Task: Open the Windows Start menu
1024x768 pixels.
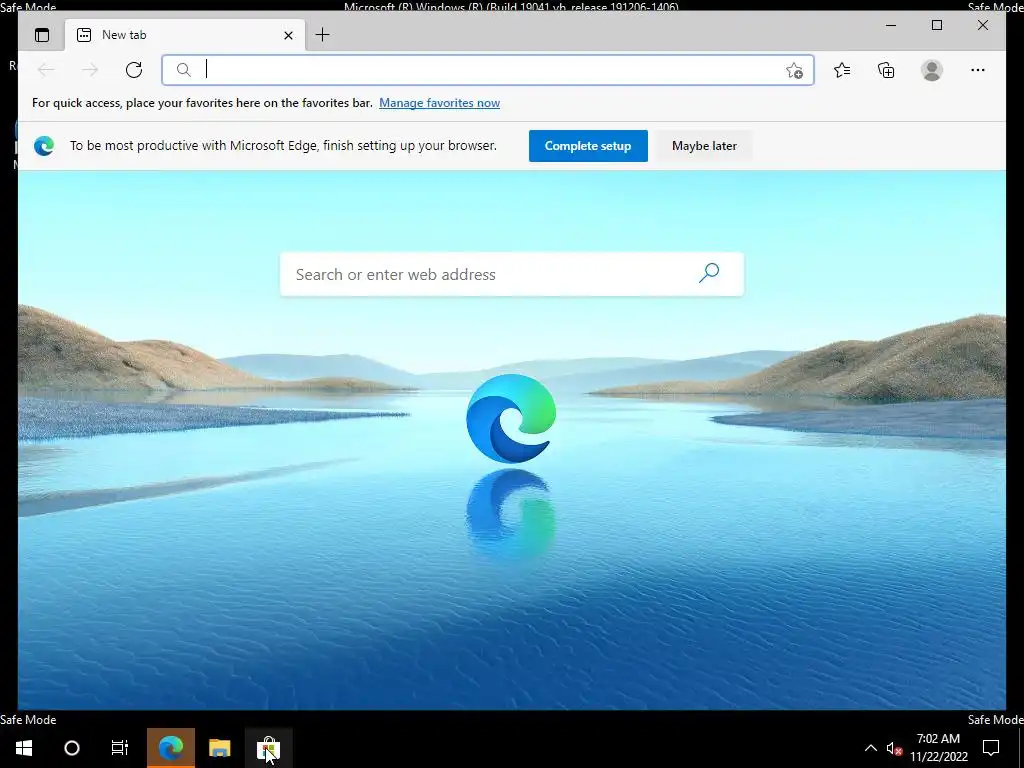Action: coord(24,748)
